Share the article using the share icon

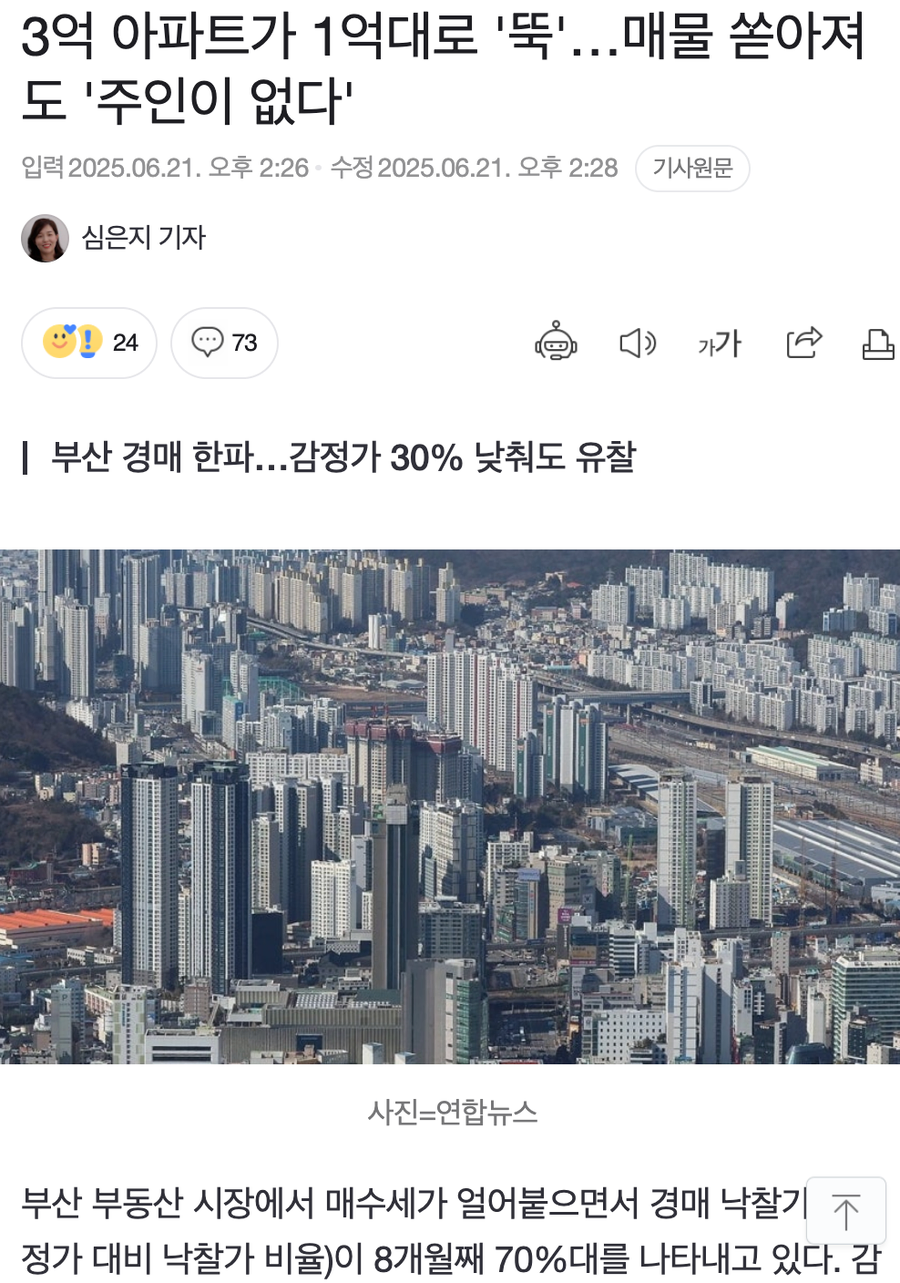pos(804,342)
